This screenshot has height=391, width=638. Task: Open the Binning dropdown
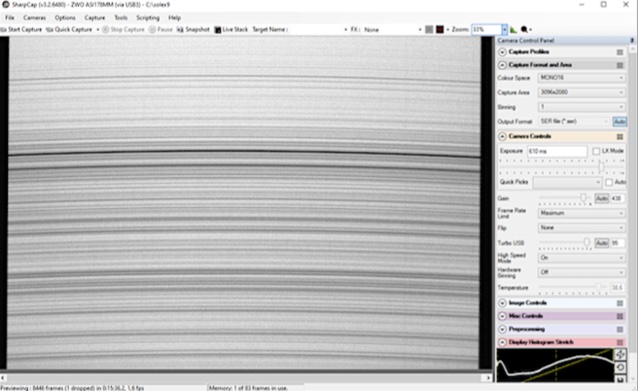tap(581, 107)
